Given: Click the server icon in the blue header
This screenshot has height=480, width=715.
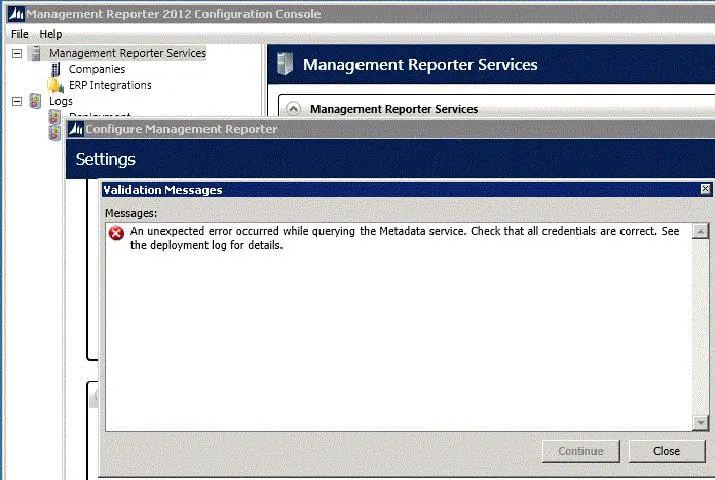Looking at the screenshot, I should (285, 64).
